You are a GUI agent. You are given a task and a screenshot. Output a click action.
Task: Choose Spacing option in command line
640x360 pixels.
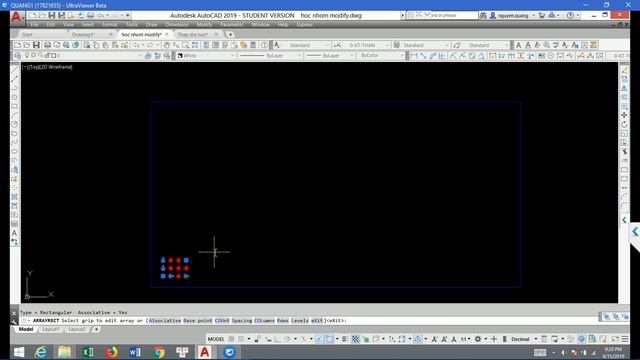[x=242, y=320]
